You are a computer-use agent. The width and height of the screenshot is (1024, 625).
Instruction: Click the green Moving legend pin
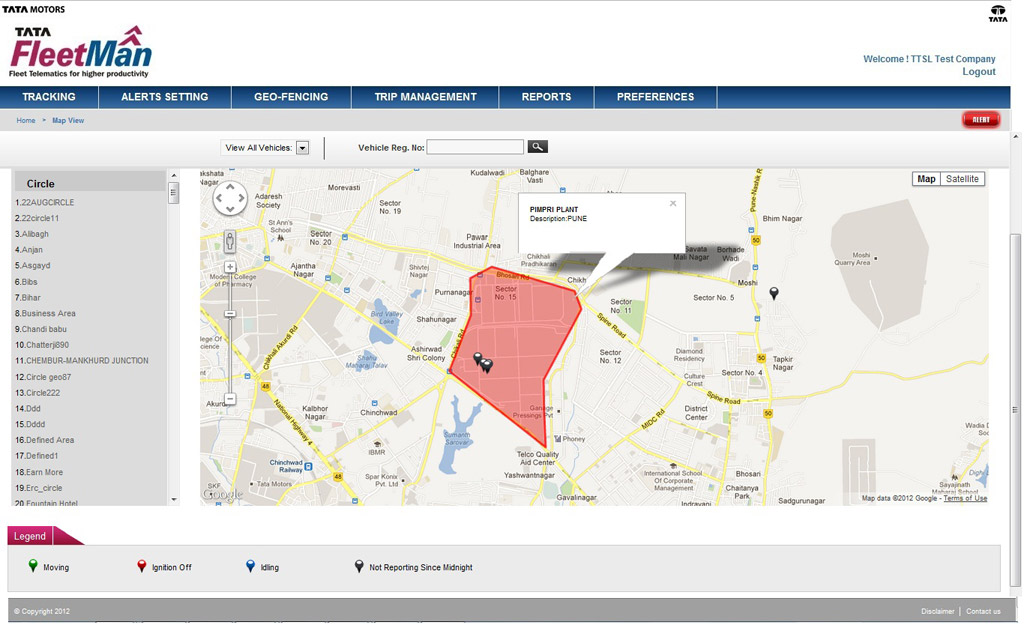click(x=33, y=566)
